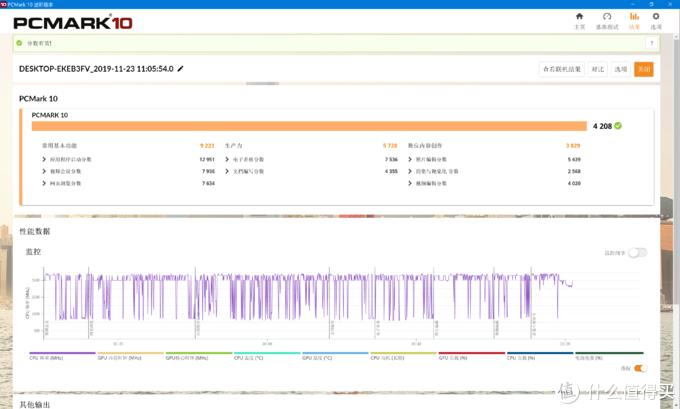Click the green validity checkmark beside 4 208
Screen dimensions: 680x409
[x=618, y=126]
